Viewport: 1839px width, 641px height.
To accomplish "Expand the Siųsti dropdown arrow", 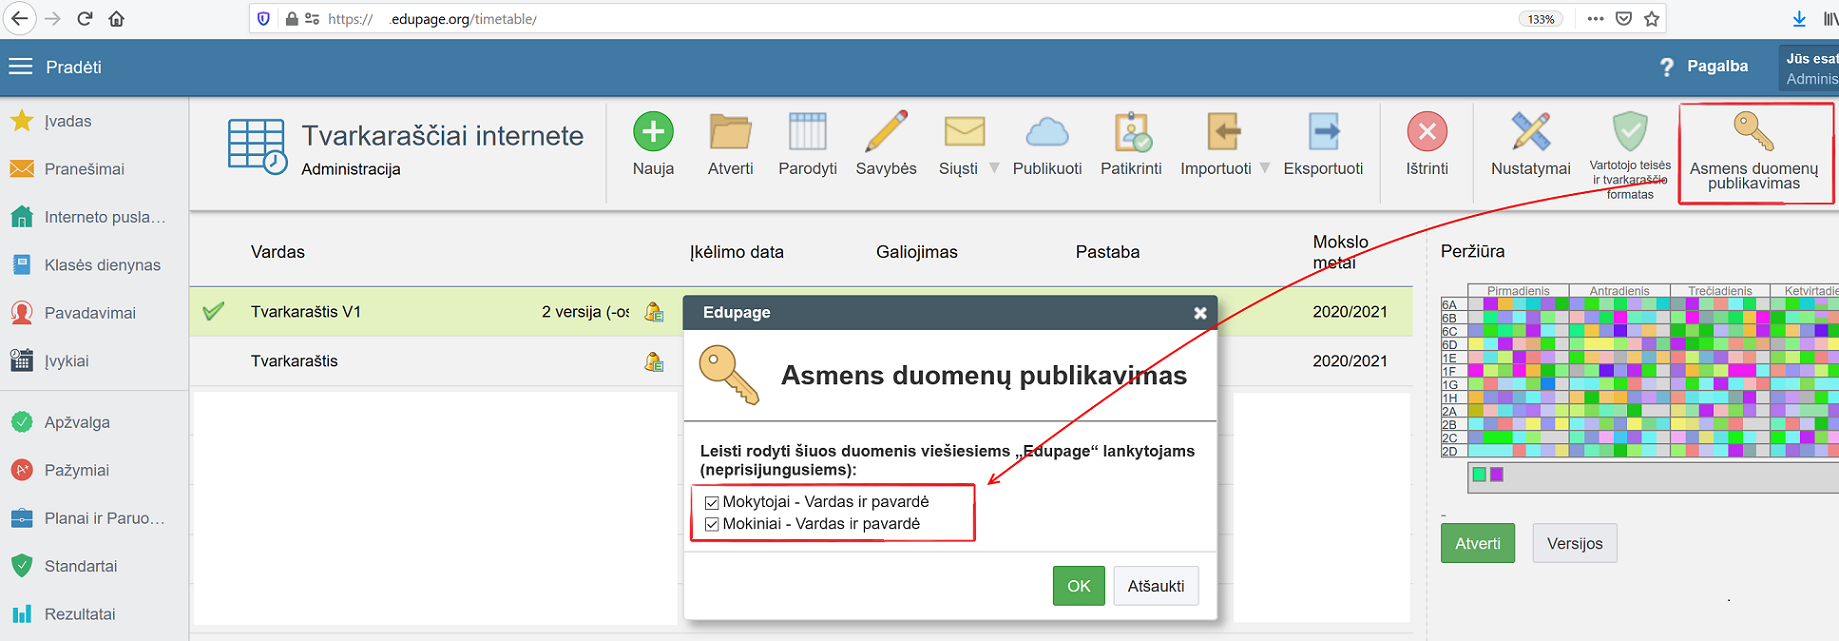I will pyautogui.click(x=994, y=168).
